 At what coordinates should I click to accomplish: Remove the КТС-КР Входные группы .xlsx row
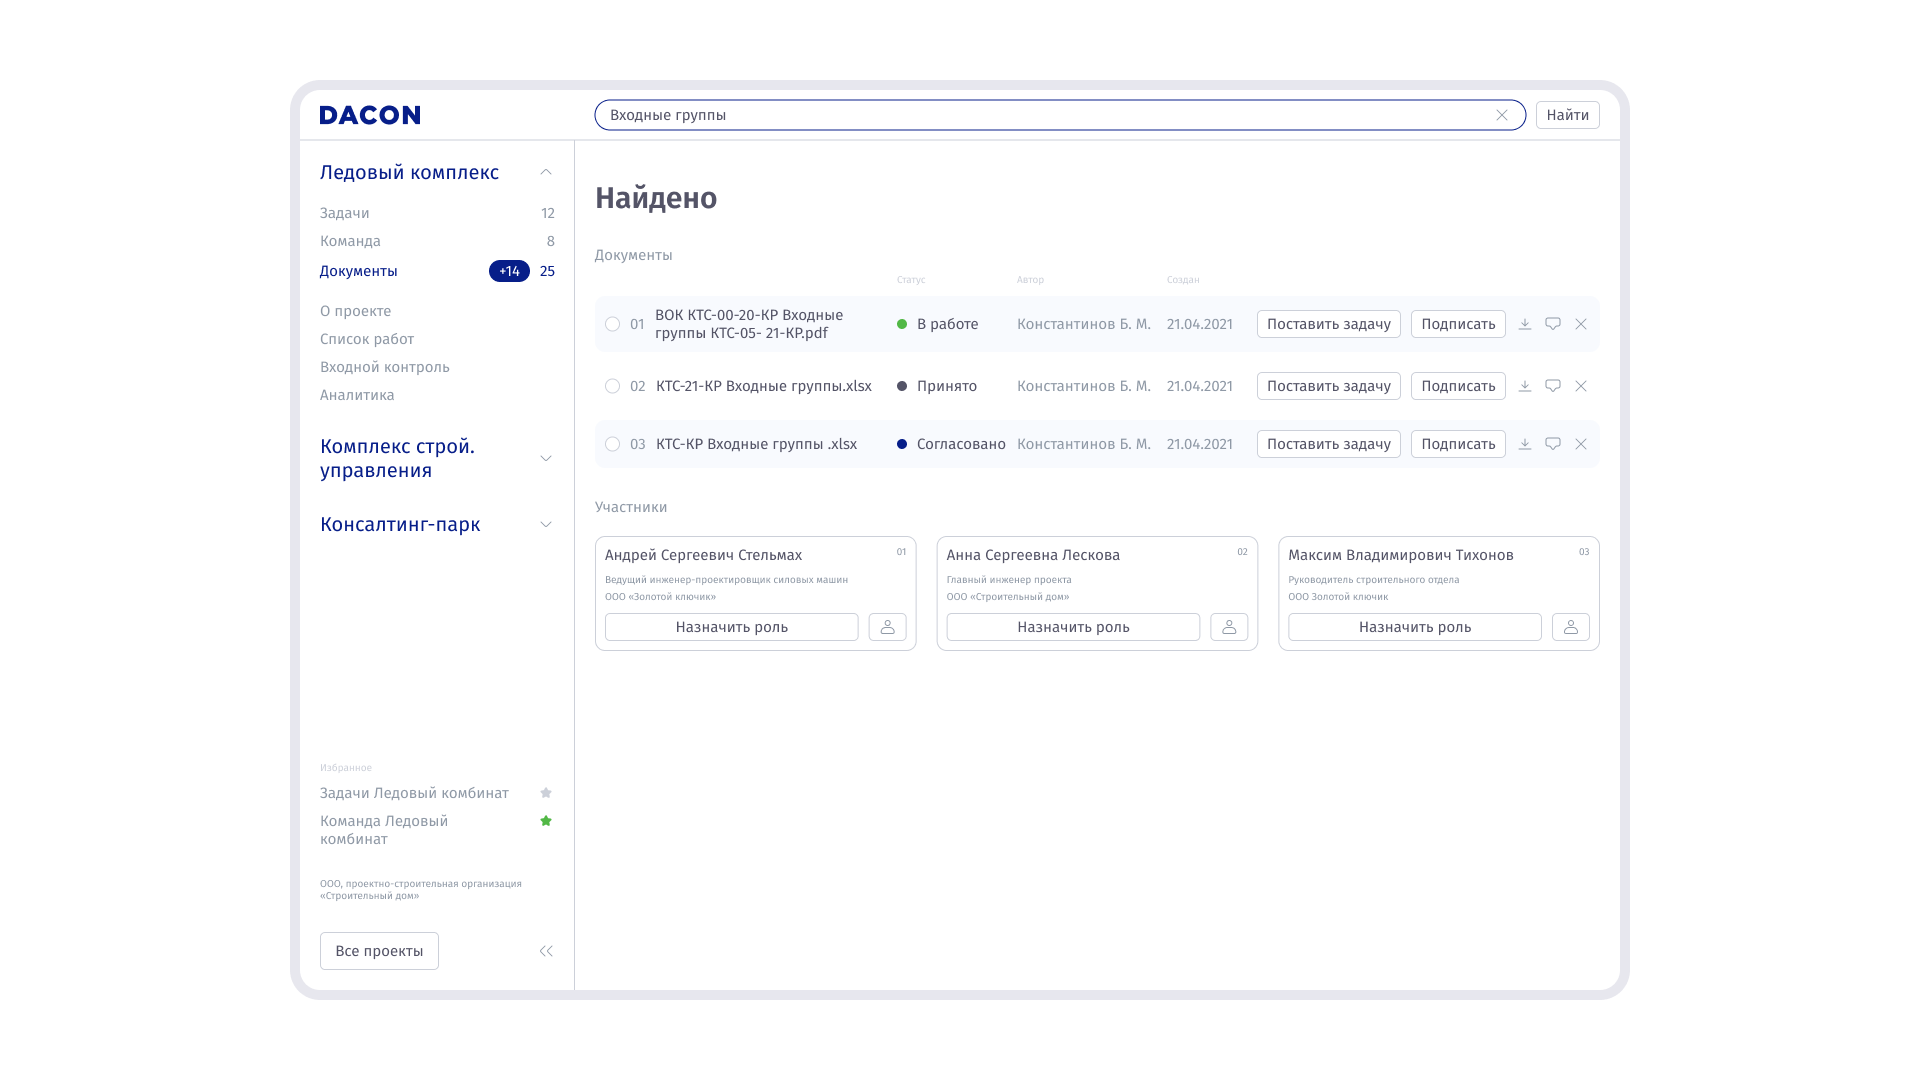coord(1580,444)
